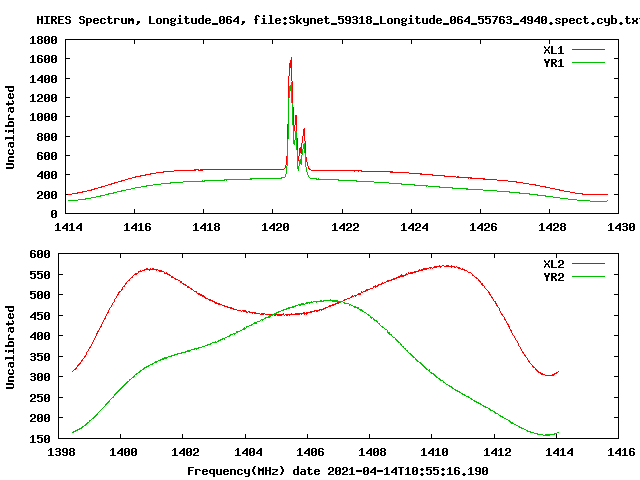This screenshot has height=480, width=640.
Task: Click the XL1 red peak near 1600
Action: pyautogui.click(x=291, y=59)
